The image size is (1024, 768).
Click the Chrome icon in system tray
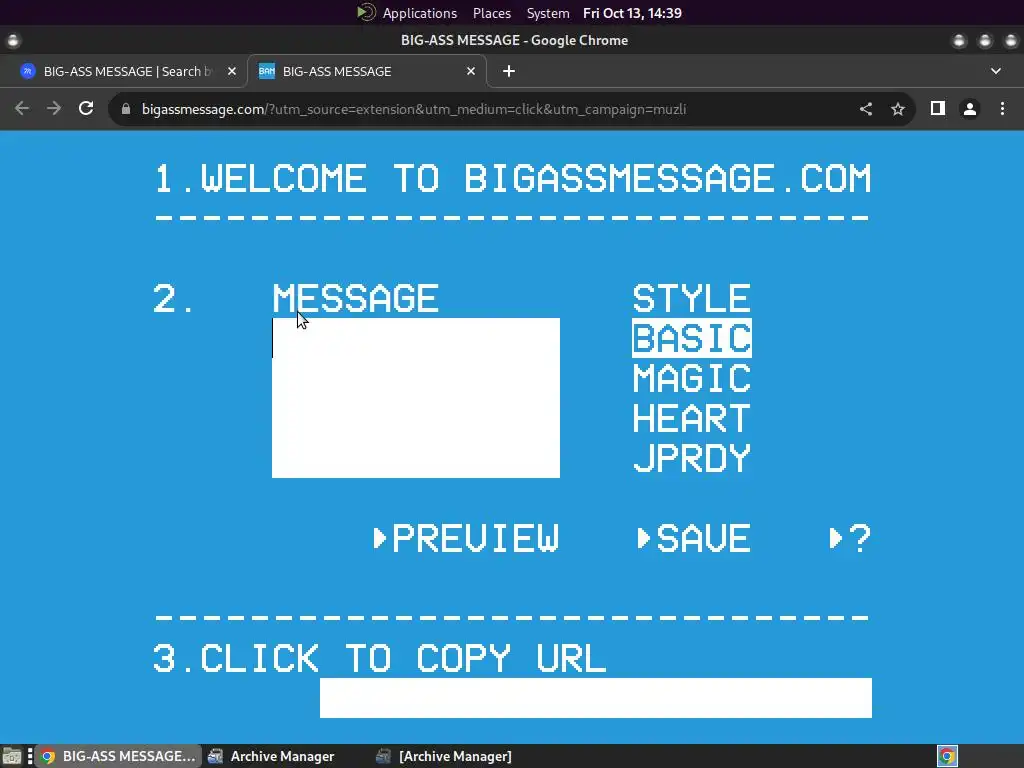coord(947,756)
